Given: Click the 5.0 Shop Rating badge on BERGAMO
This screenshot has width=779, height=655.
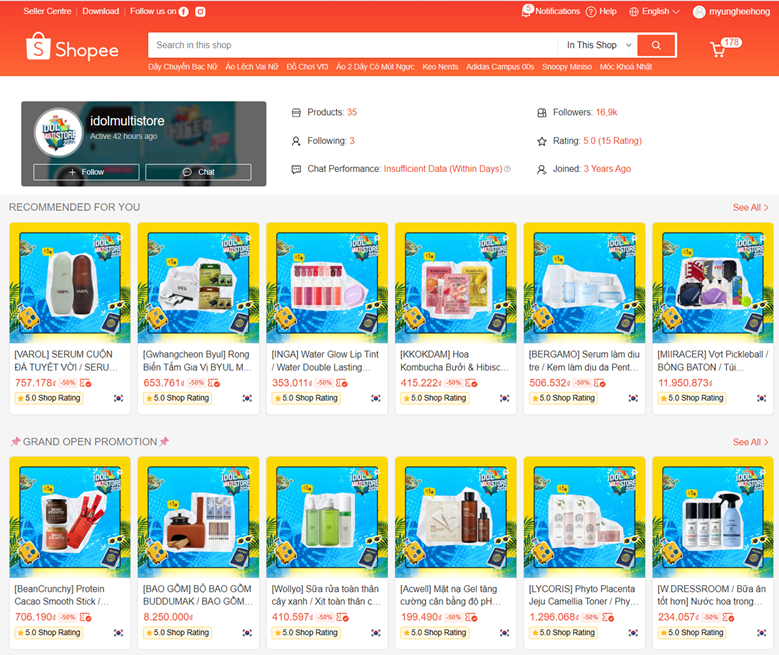Looking at the screenshot, I should 562,398.
